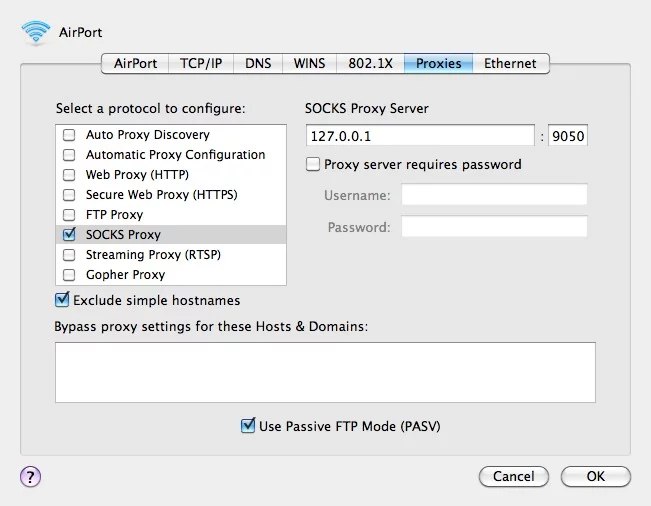The width and height of the screenshot is (651, 506).
Task: Click the port field showing 9050
Action: tap(568, 136)
